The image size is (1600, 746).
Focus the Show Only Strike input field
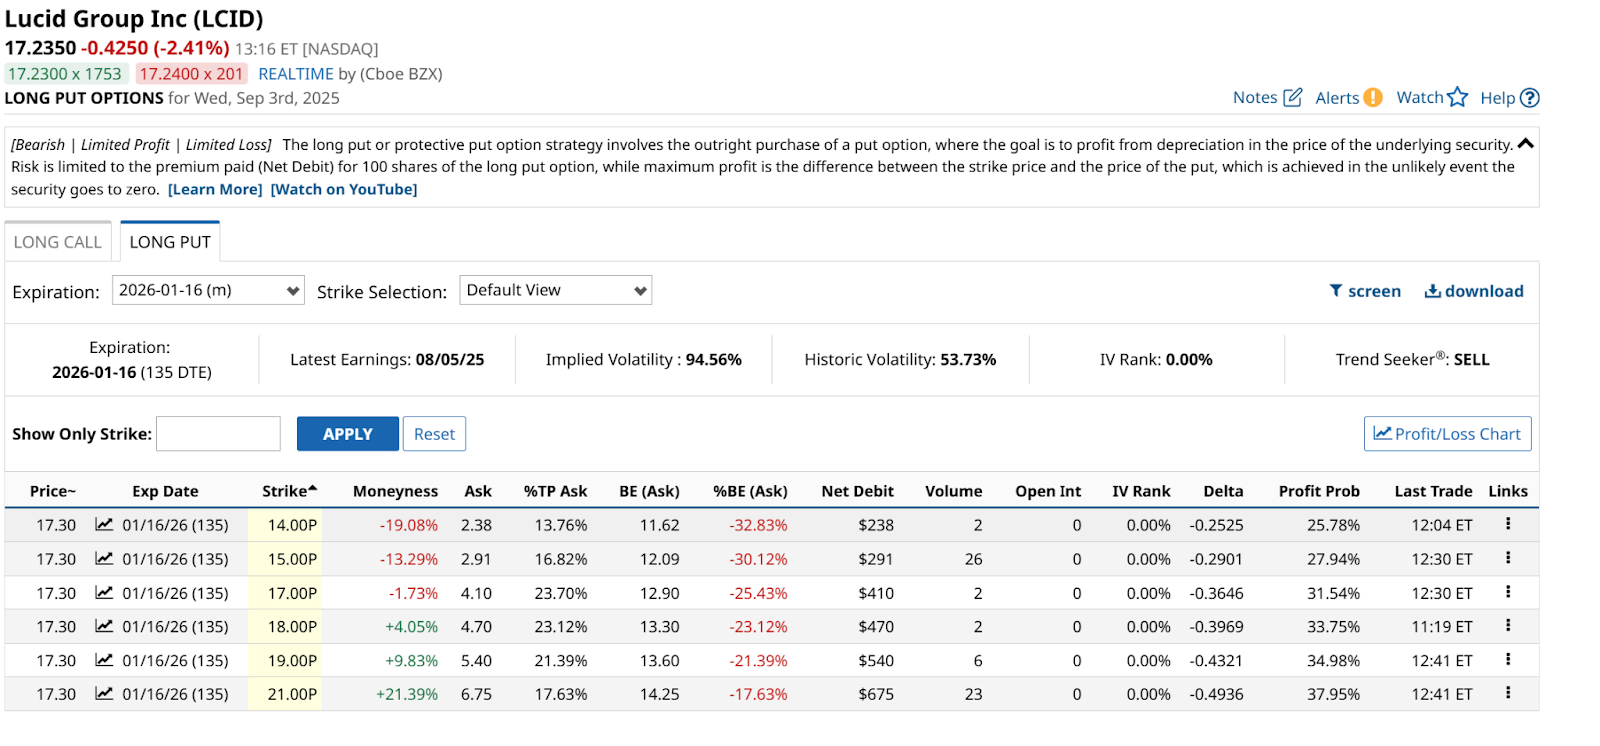tap(218, 434)
